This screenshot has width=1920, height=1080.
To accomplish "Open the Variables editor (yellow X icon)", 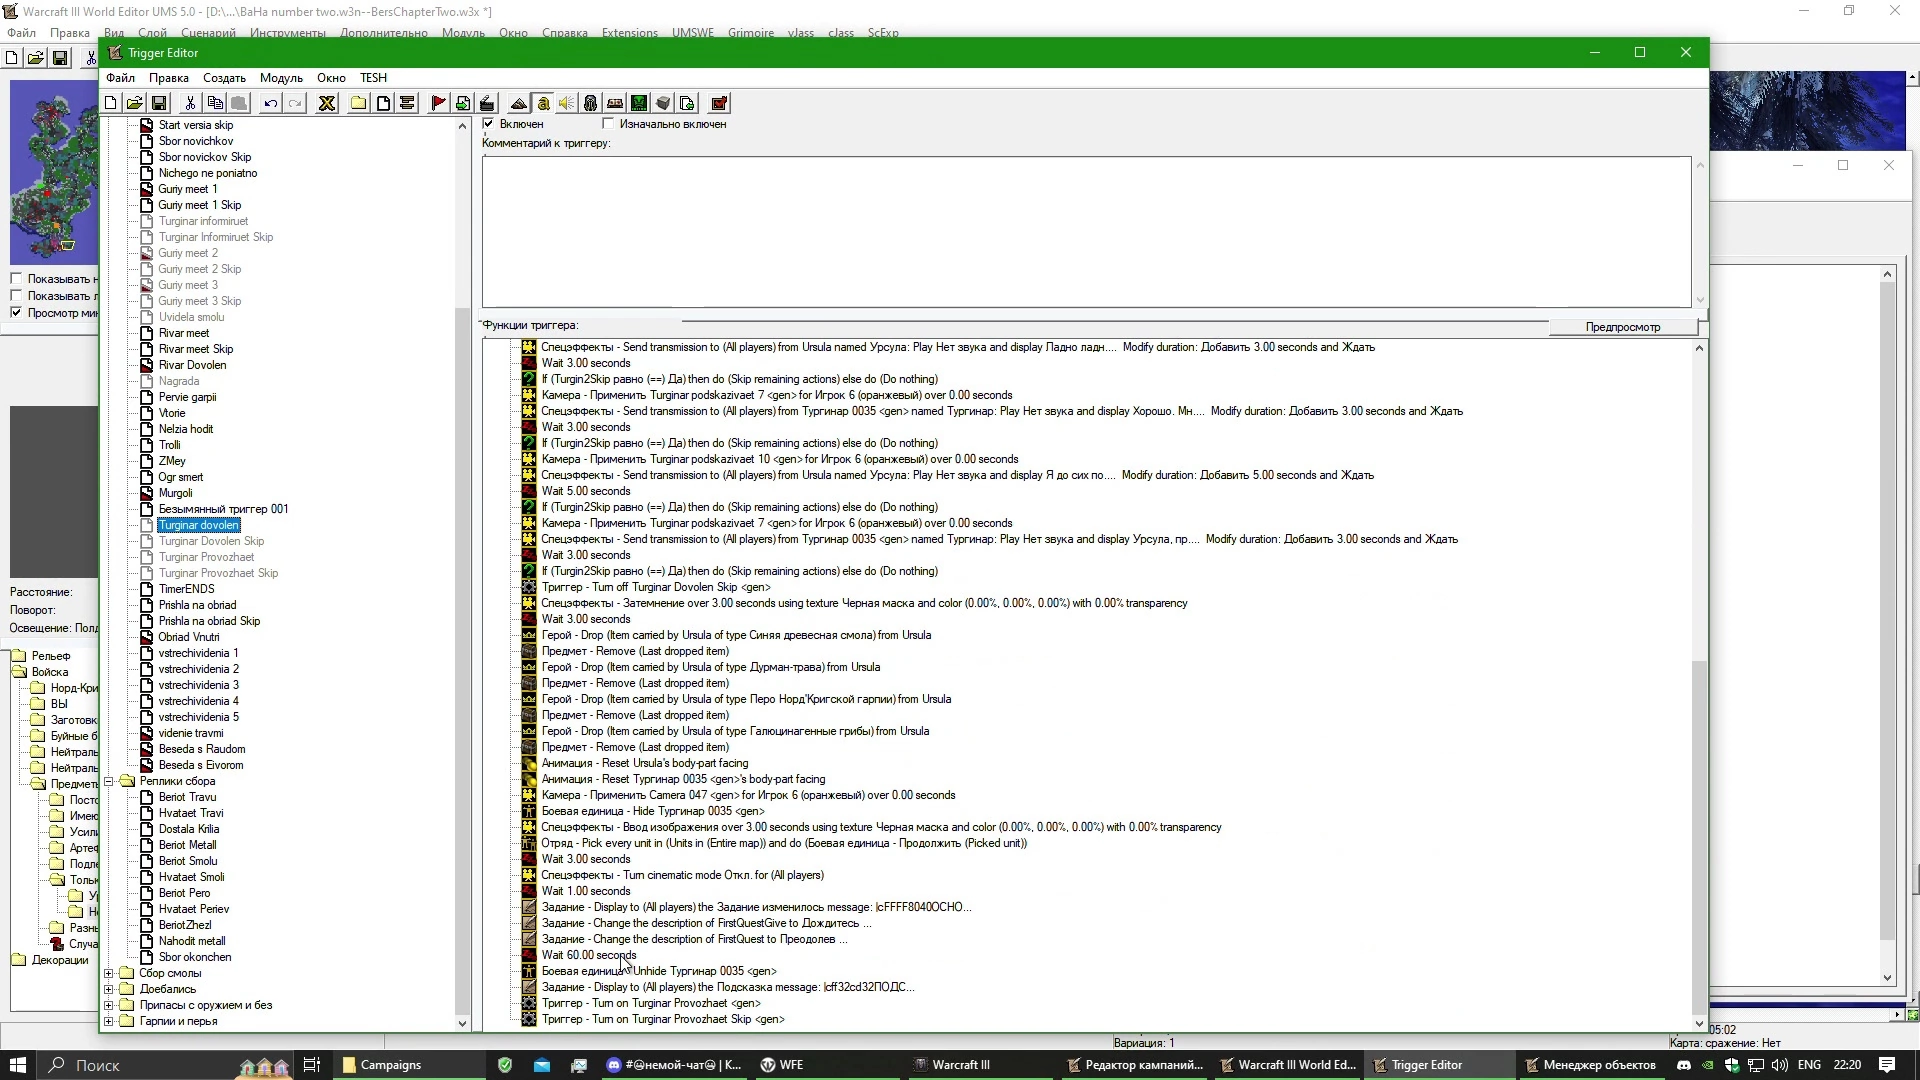I will coord(326,103).
